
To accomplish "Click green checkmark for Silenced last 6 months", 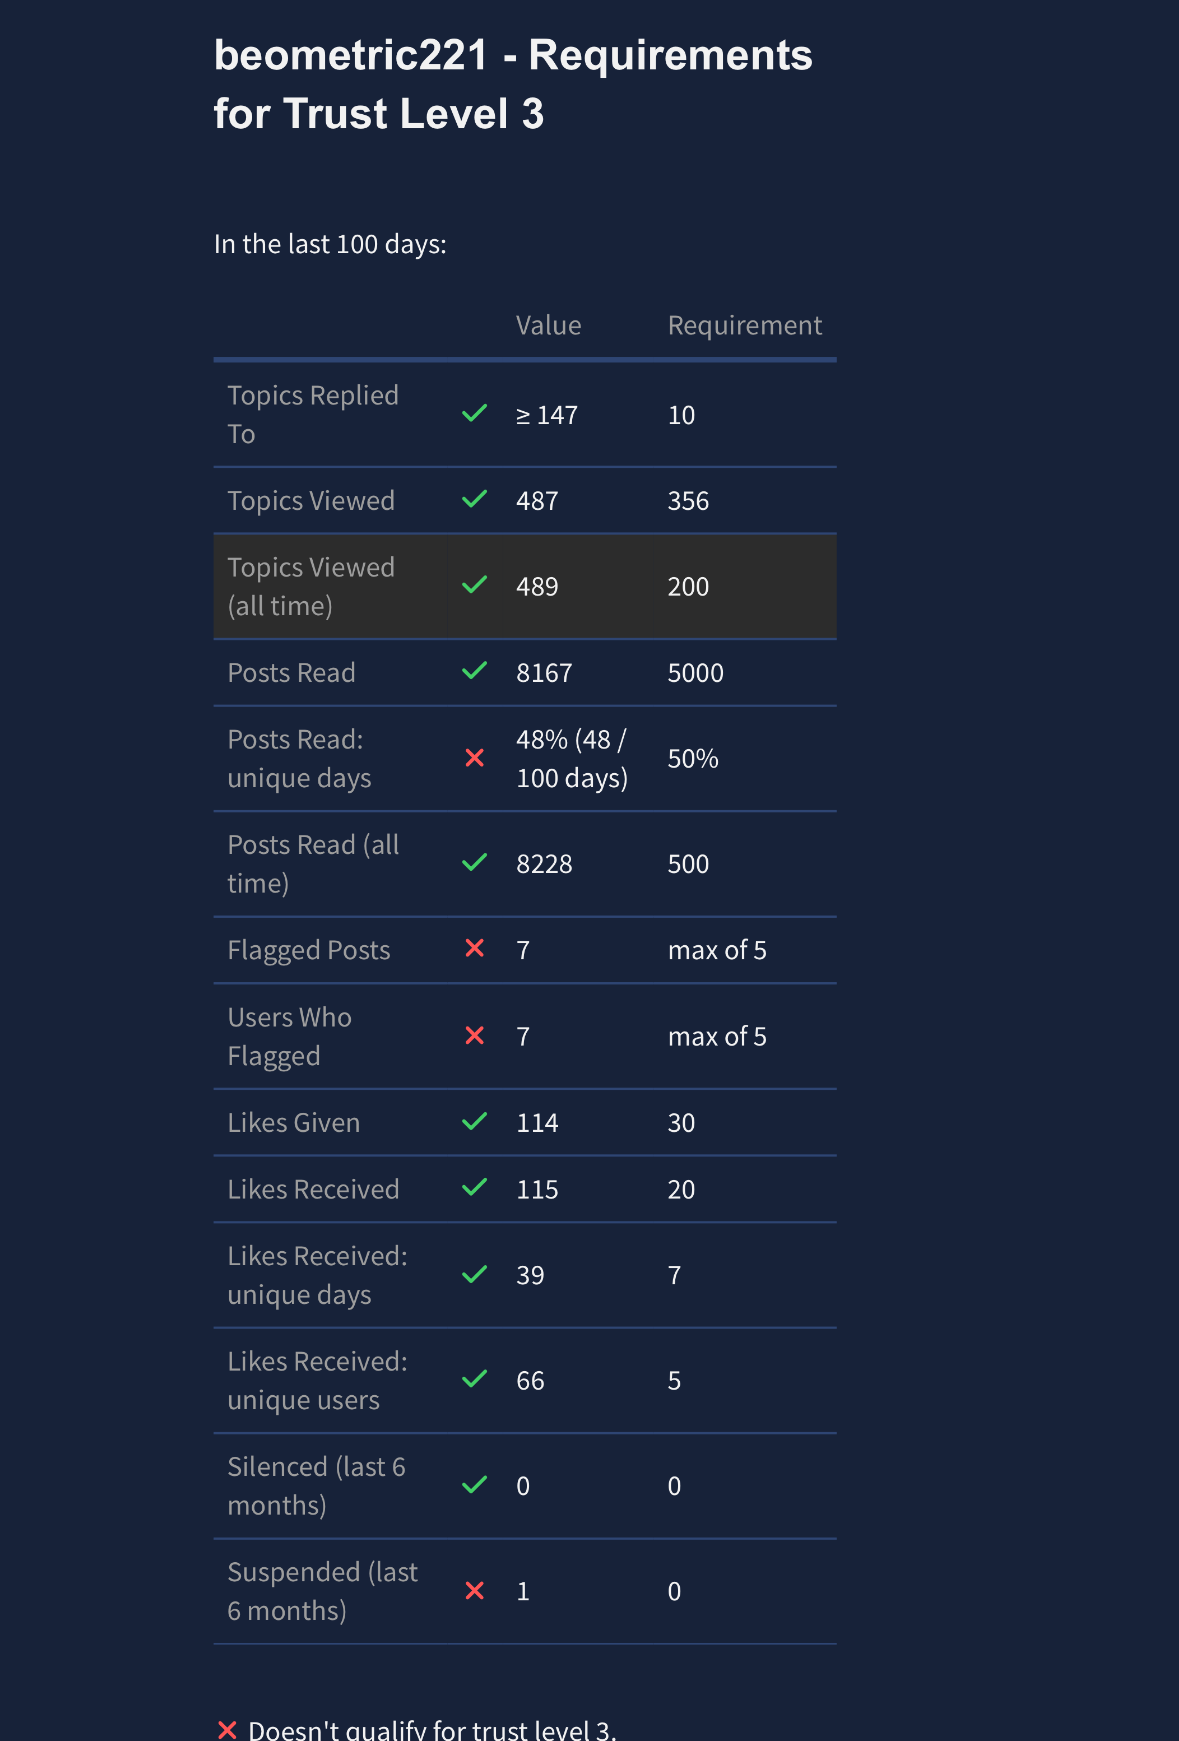I will click(x=475, y=1484).
